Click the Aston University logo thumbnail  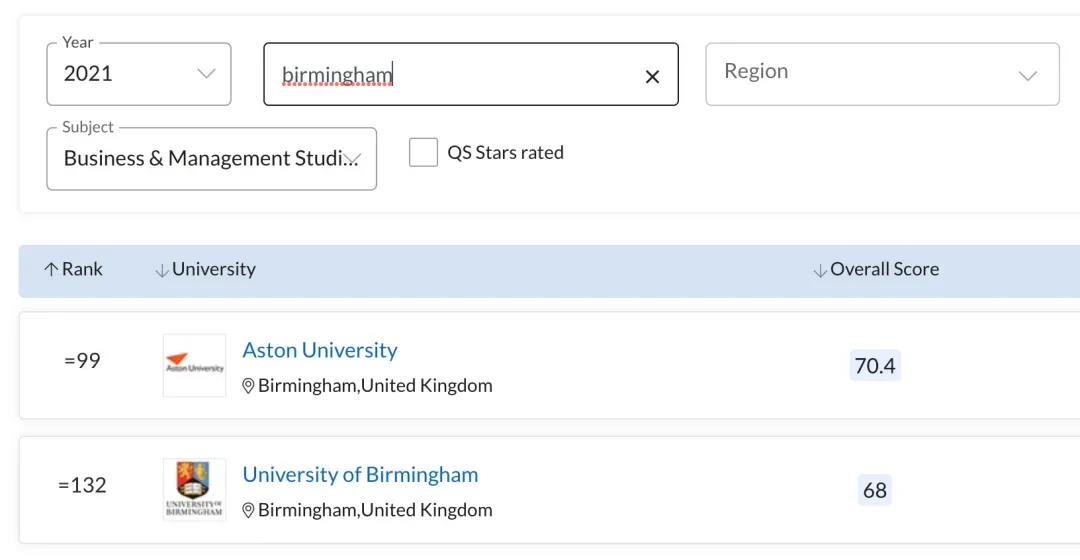tap(194, 365)
